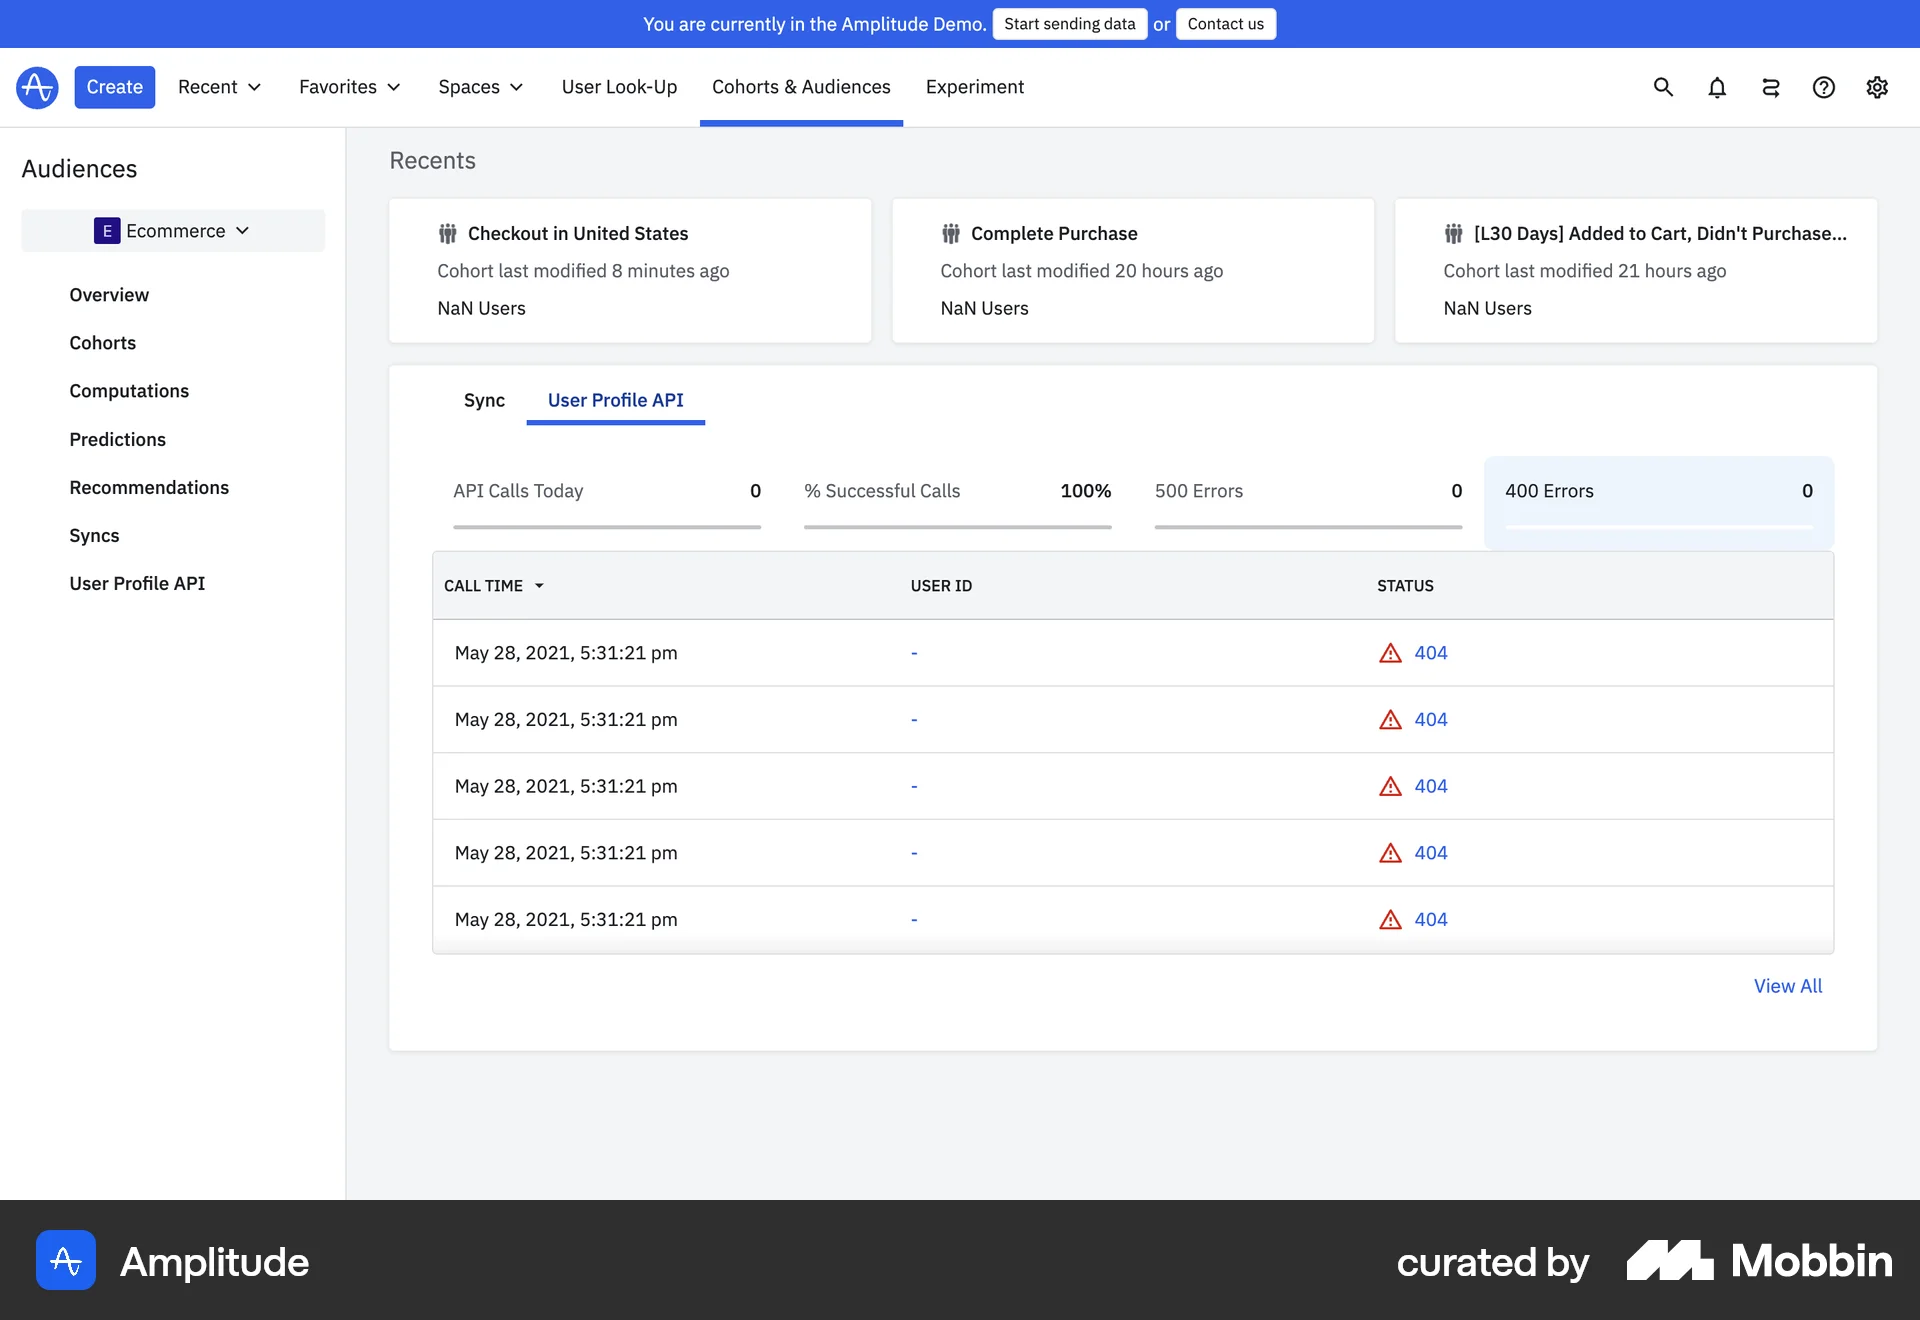Click the cohort icon on Complete Purchase card
Screen dimensions: 1920x1320
coord(950,234)
